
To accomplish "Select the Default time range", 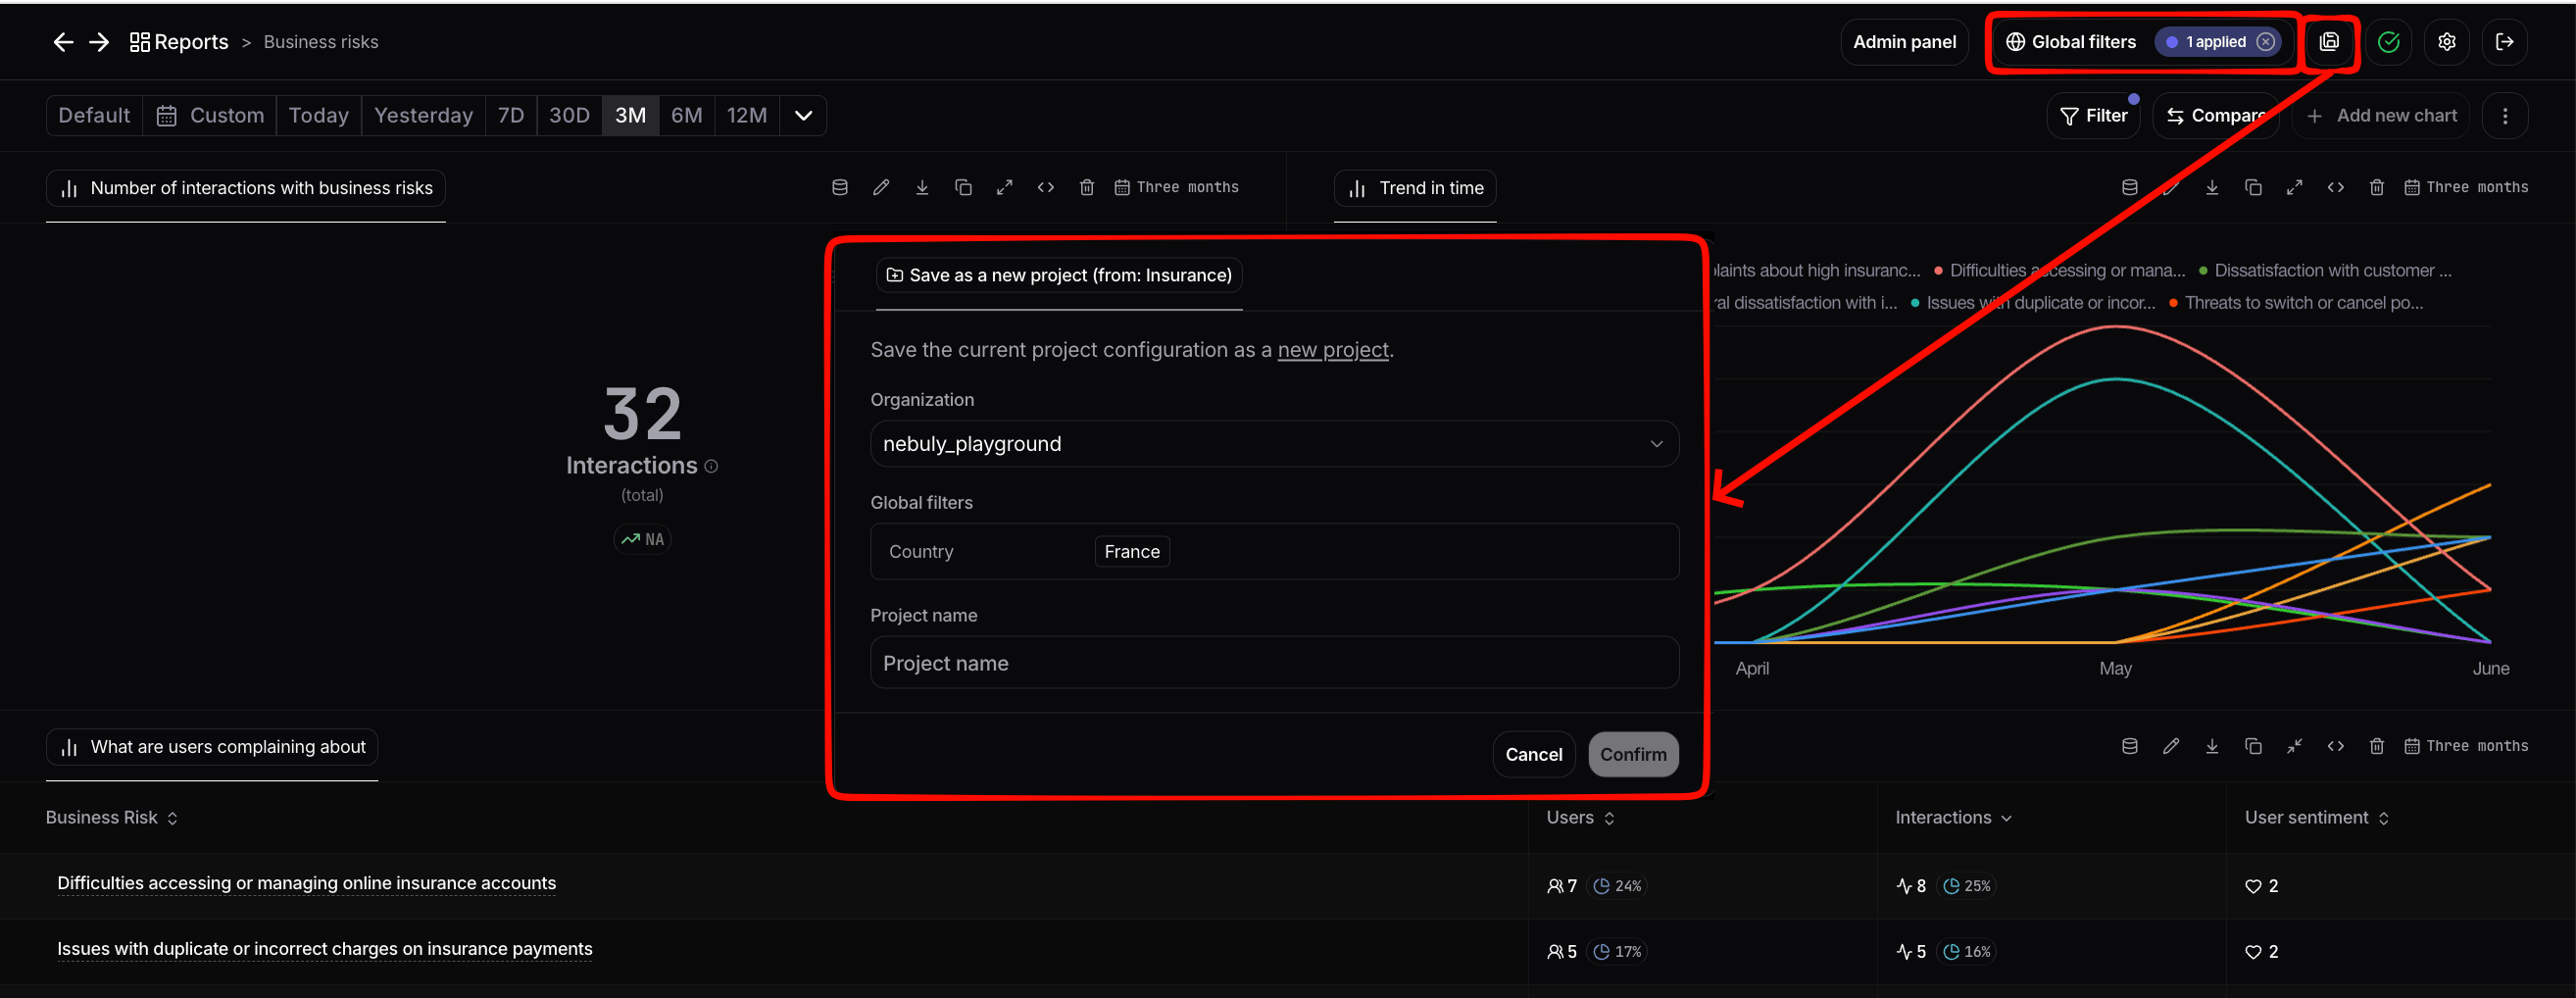I will [x=94, y=116].
